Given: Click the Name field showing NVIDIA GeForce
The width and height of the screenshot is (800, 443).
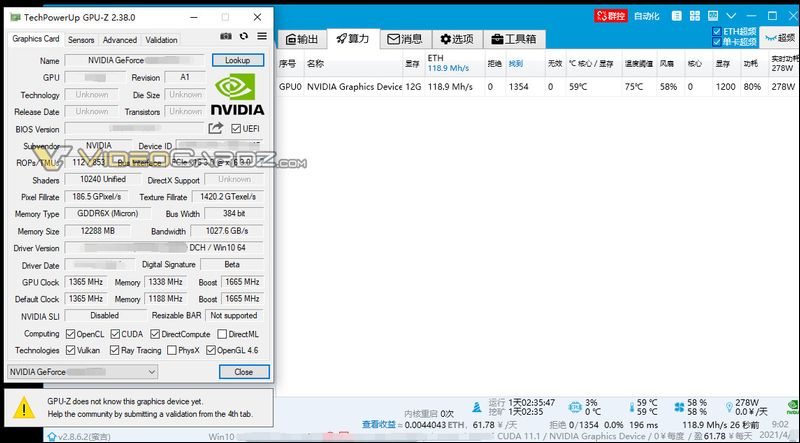Looking at the screenshot, I should (x=135, y=60).
